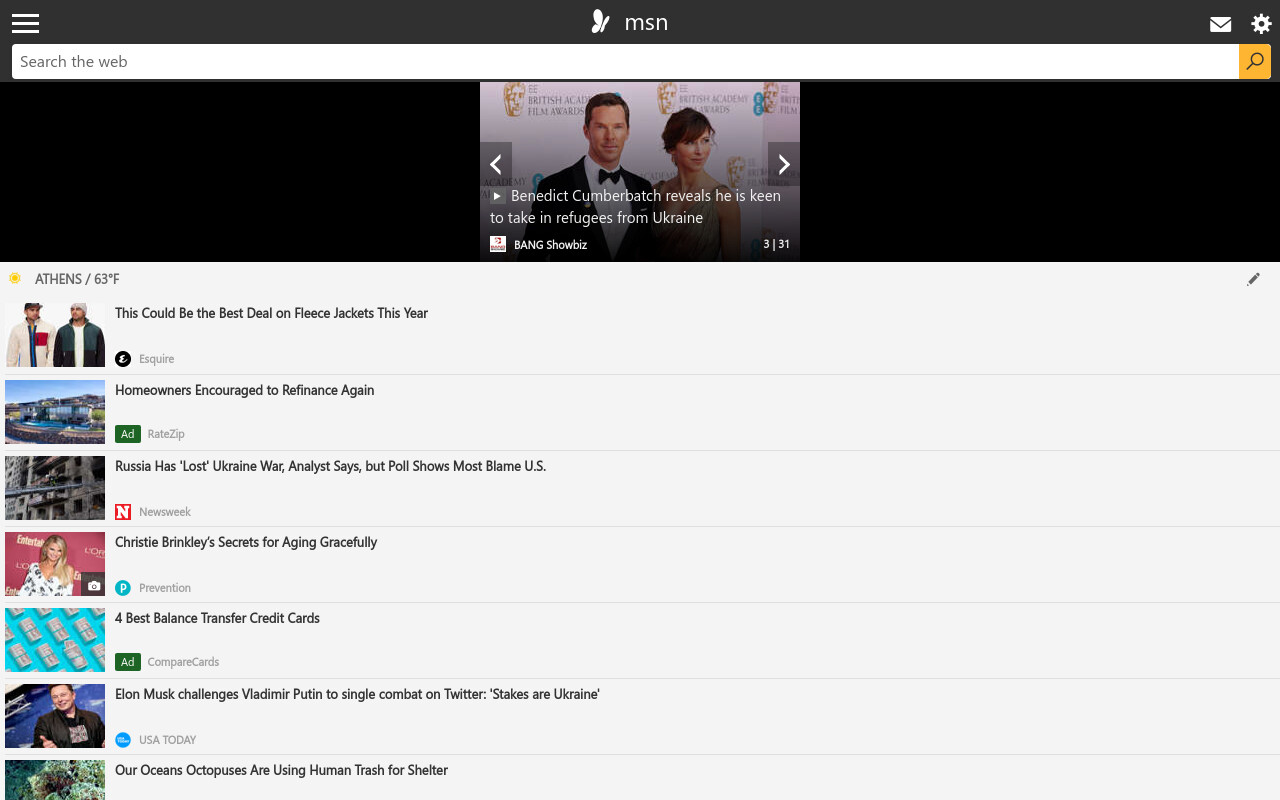The image size is (1280, 800).
Task: Click the BANG Showbiz source logo
Action: [498, 244]
